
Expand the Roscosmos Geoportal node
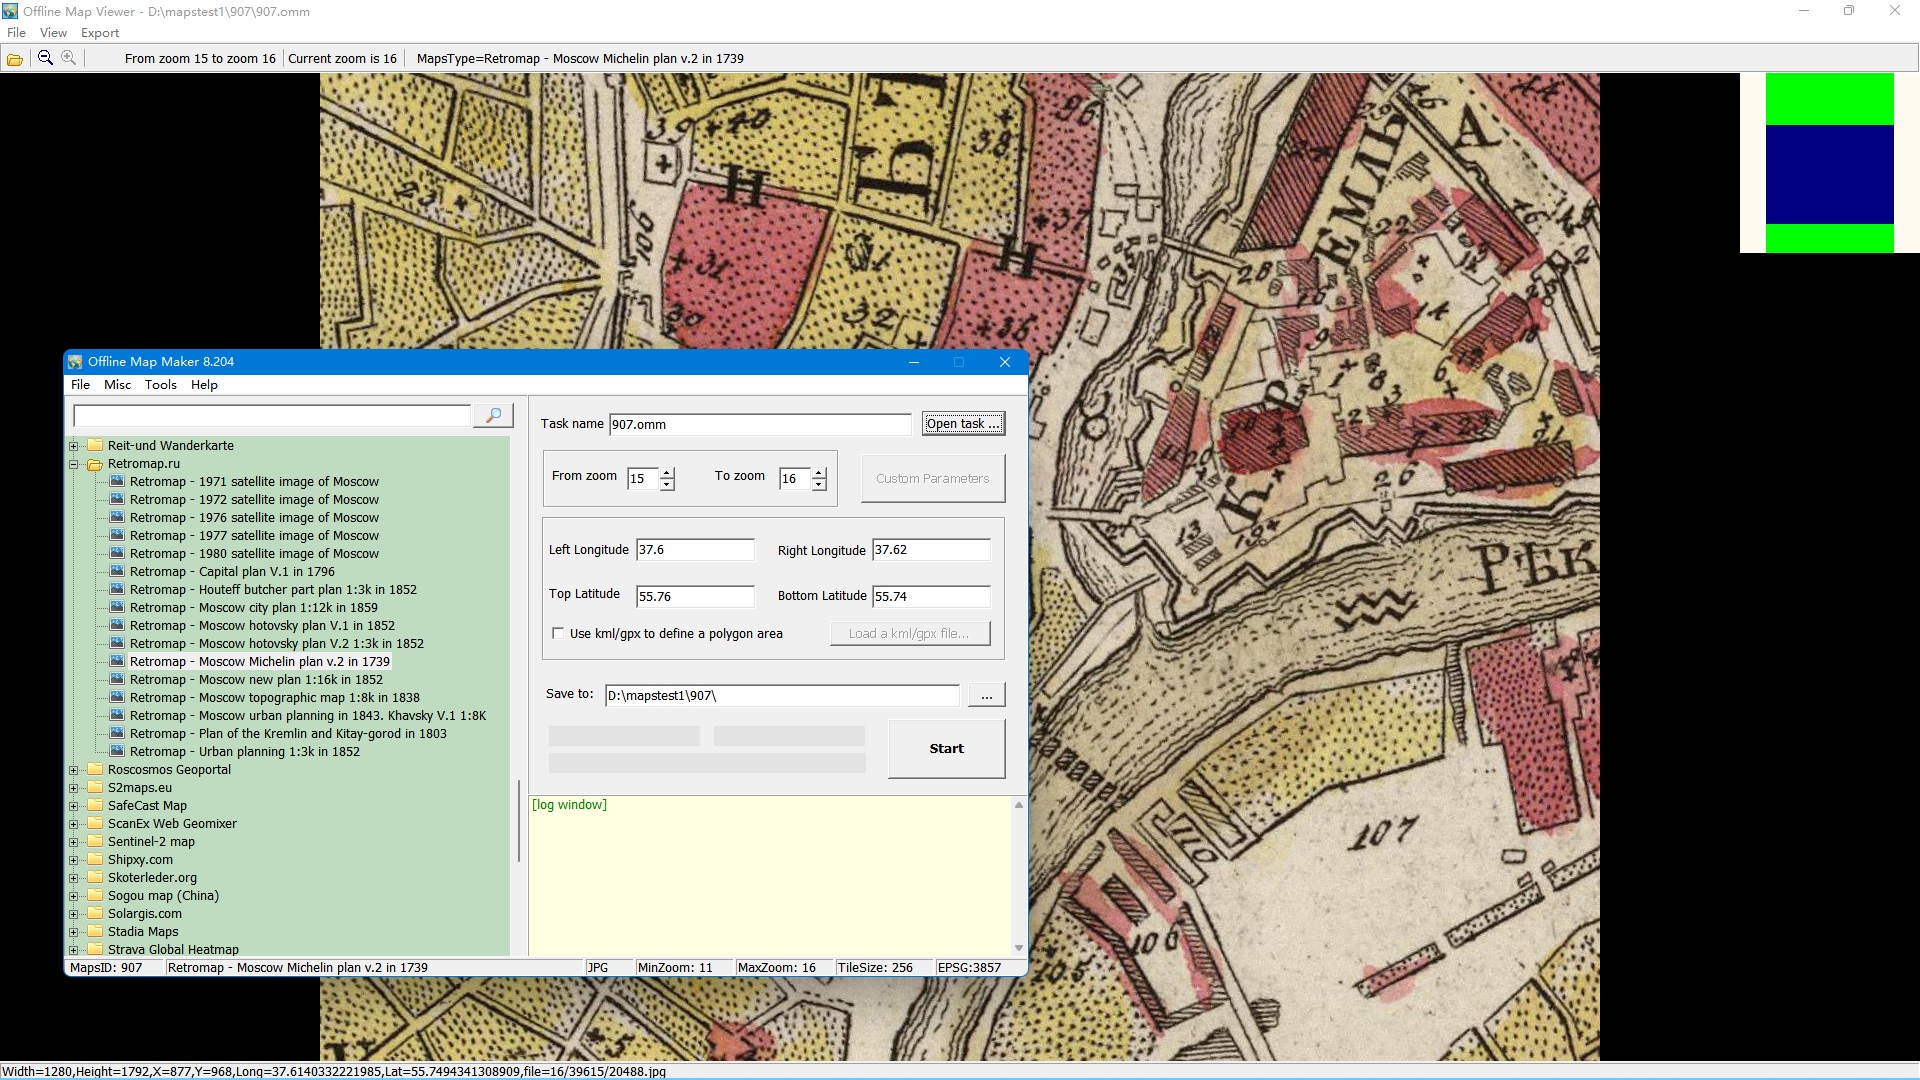click(x=74, y=770)
